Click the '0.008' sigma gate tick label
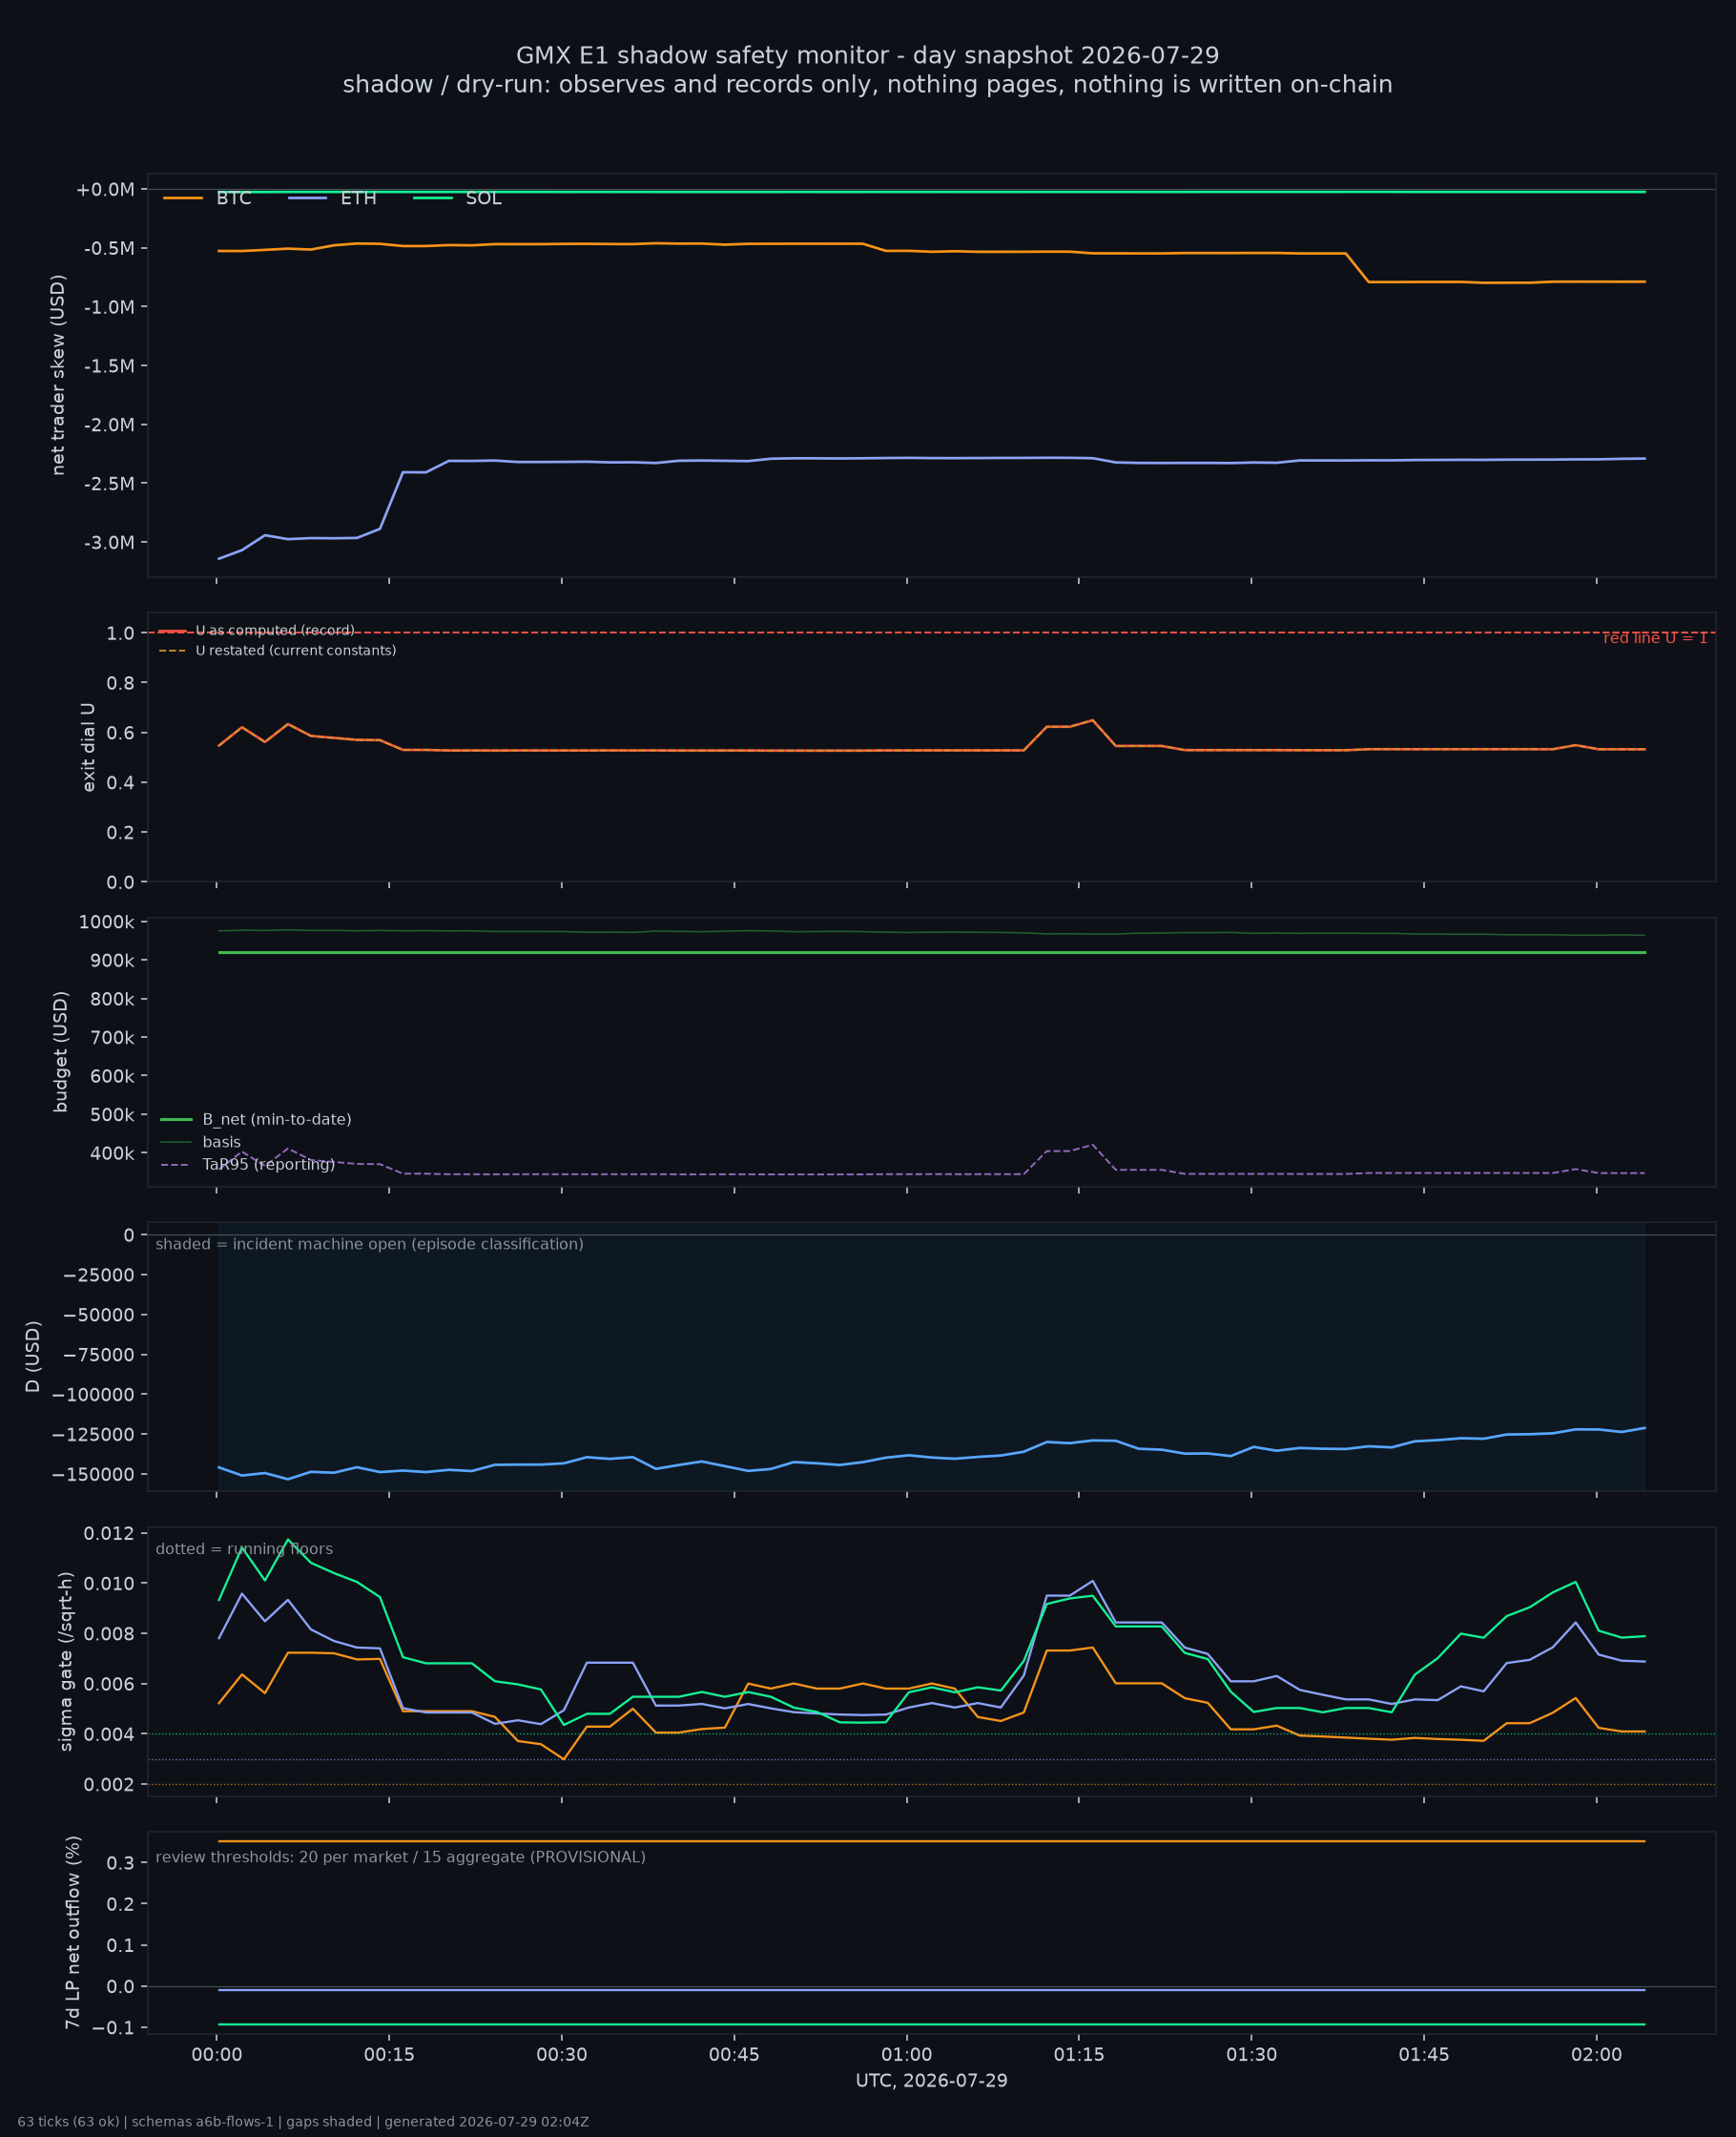 [107, 1634]
